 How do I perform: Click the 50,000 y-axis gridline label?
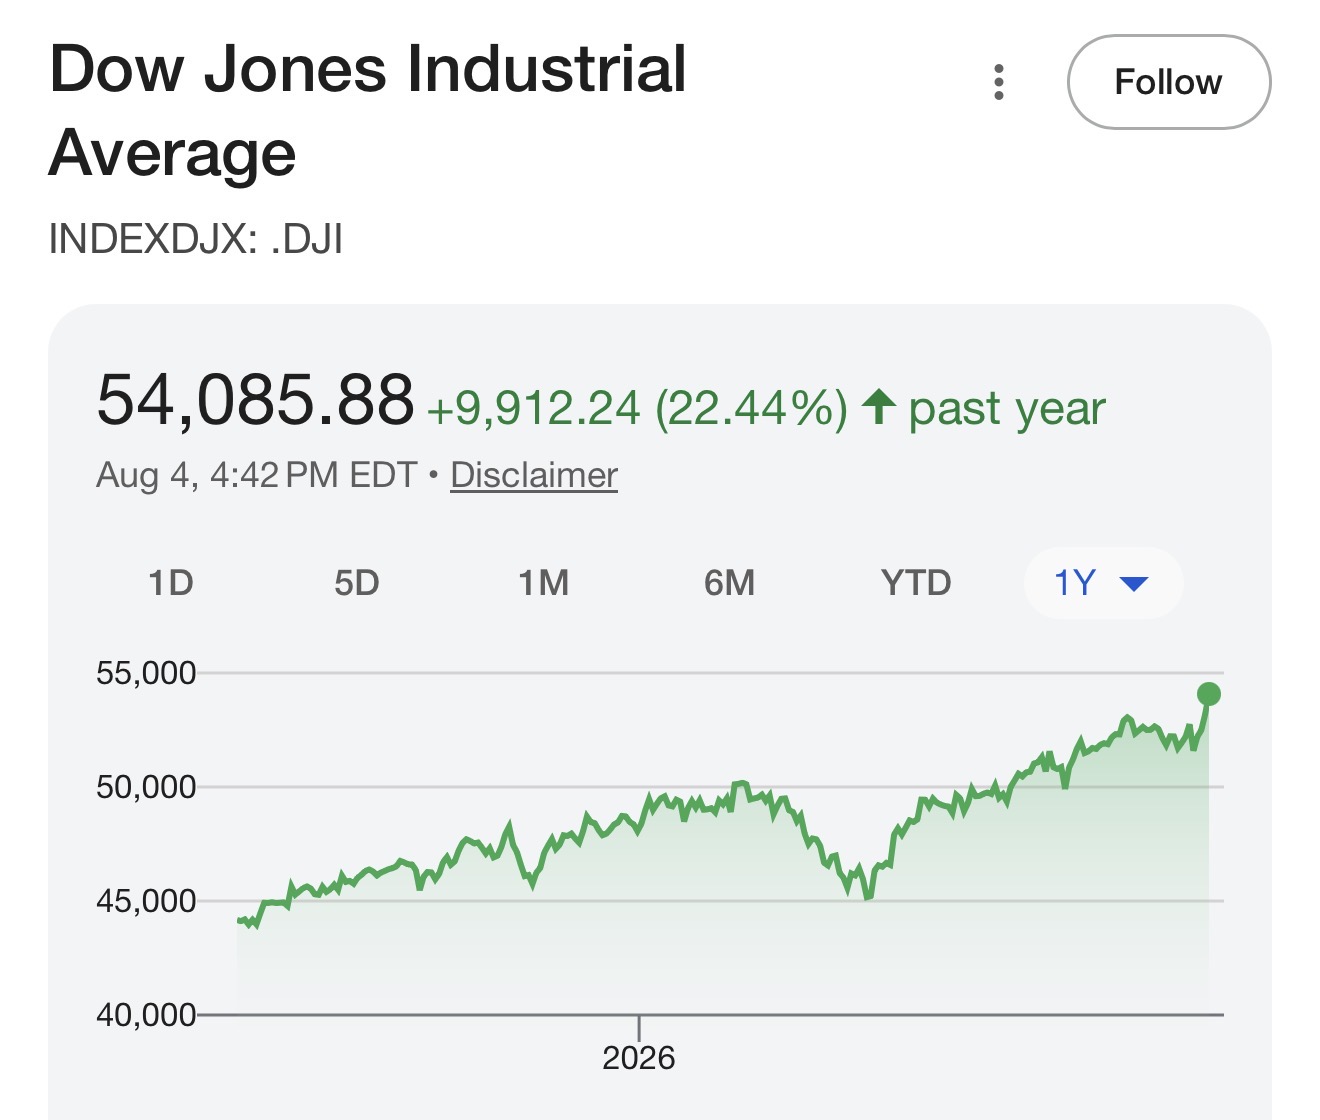(146, 787)
